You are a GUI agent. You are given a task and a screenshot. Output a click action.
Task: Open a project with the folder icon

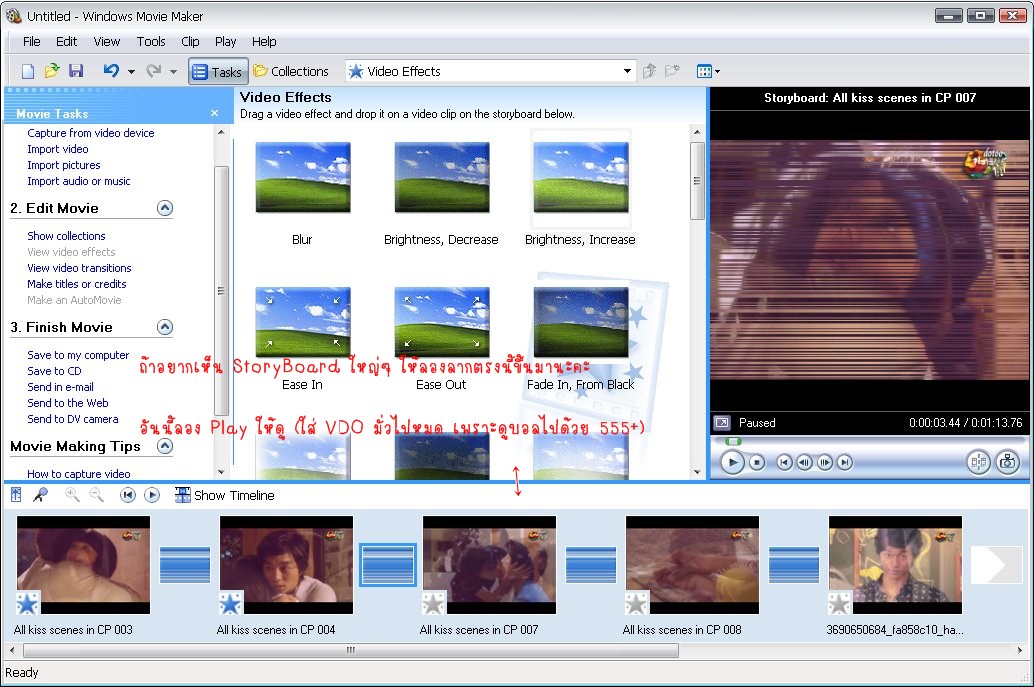pyautogui.click(x=51, y=71)
